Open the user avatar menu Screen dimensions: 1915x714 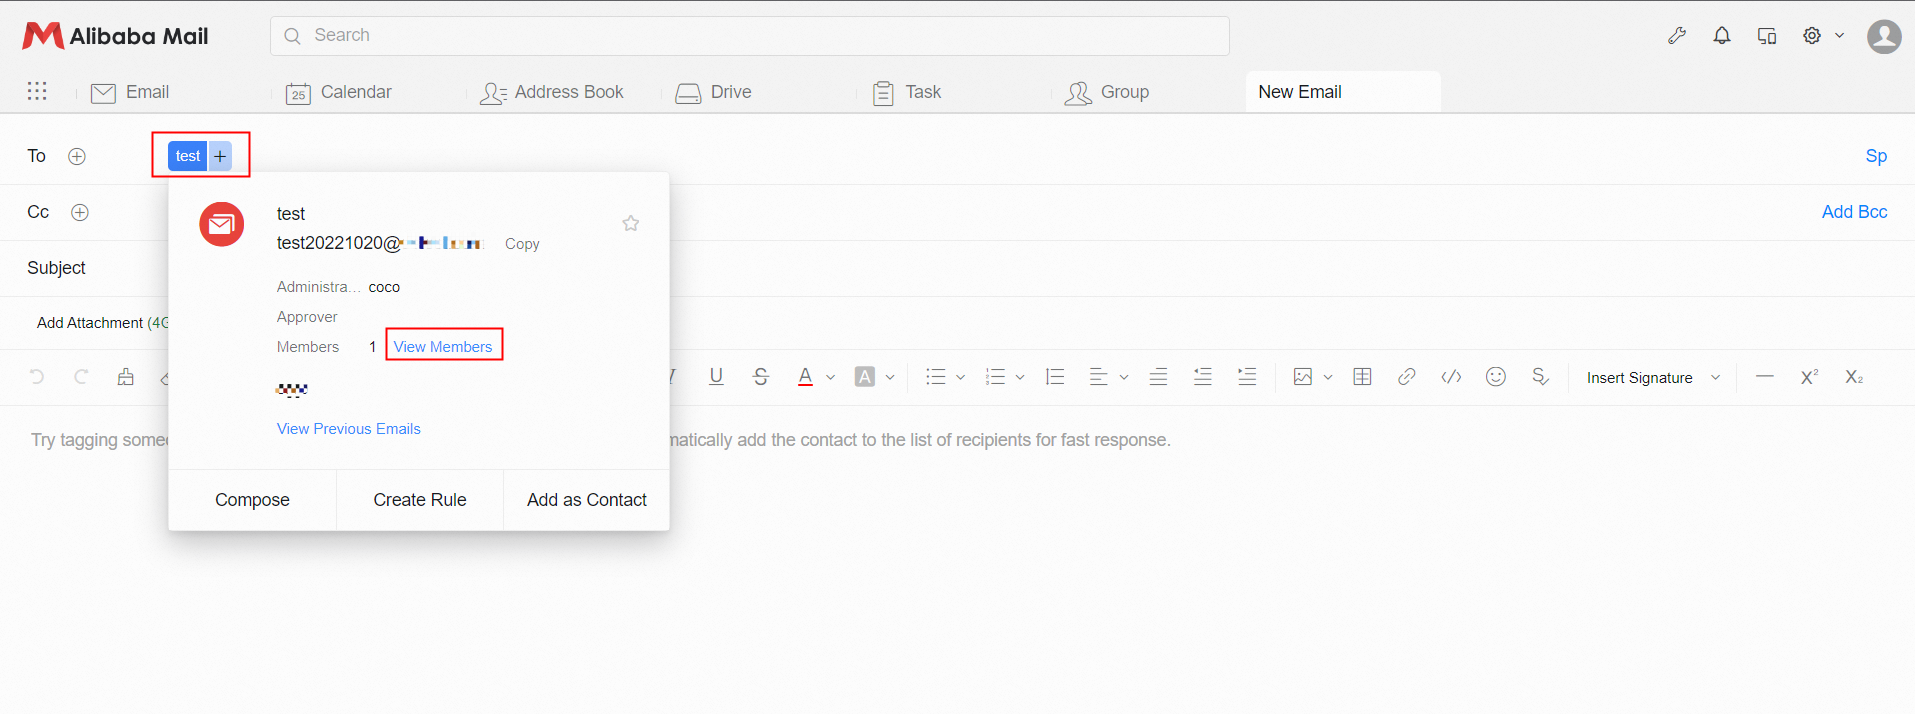point(1884,37)
